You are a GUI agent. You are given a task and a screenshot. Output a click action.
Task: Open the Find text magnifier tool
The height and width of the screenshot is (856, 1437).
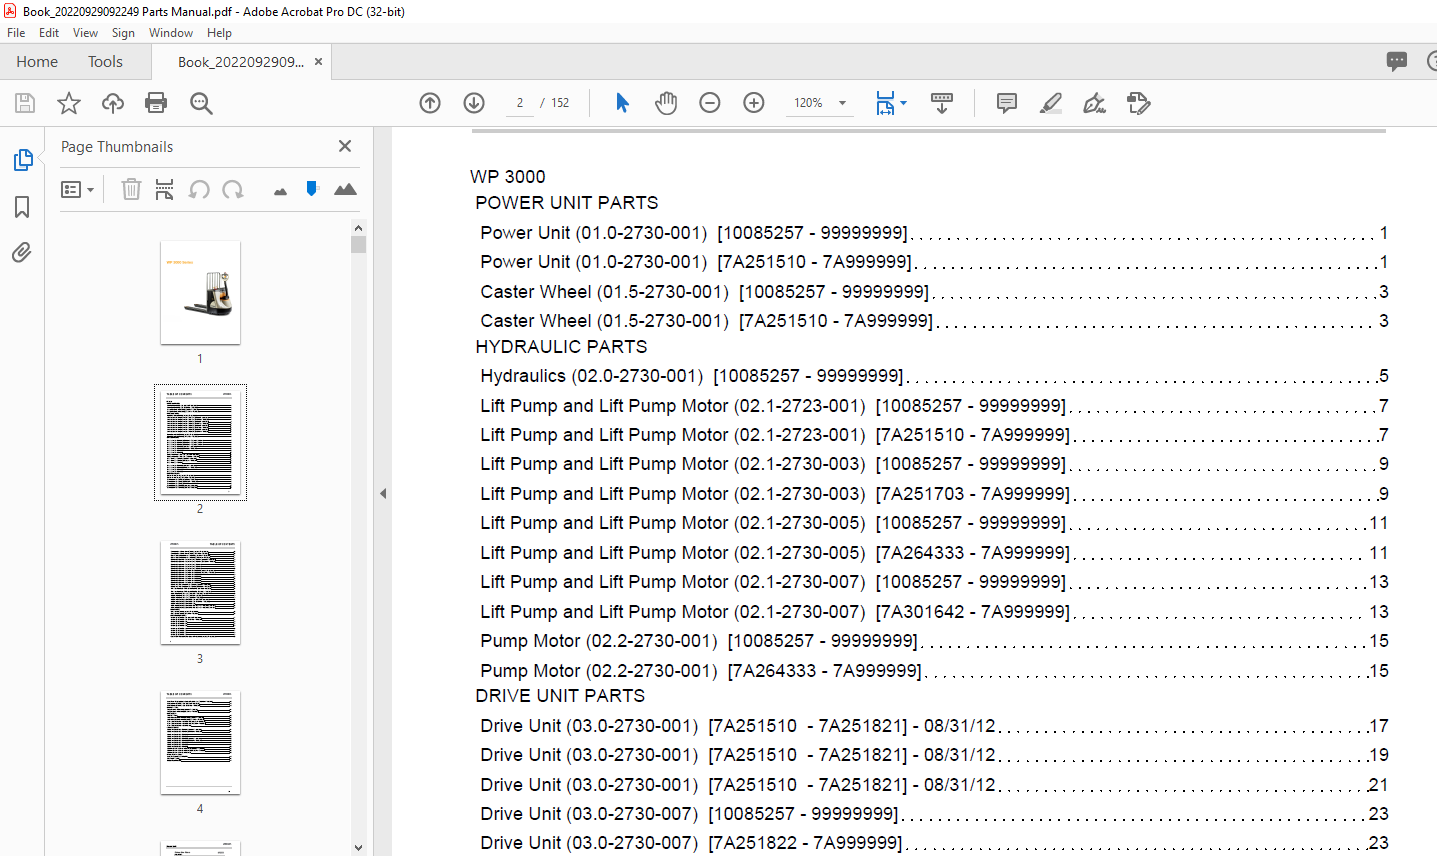coord(201,103)
